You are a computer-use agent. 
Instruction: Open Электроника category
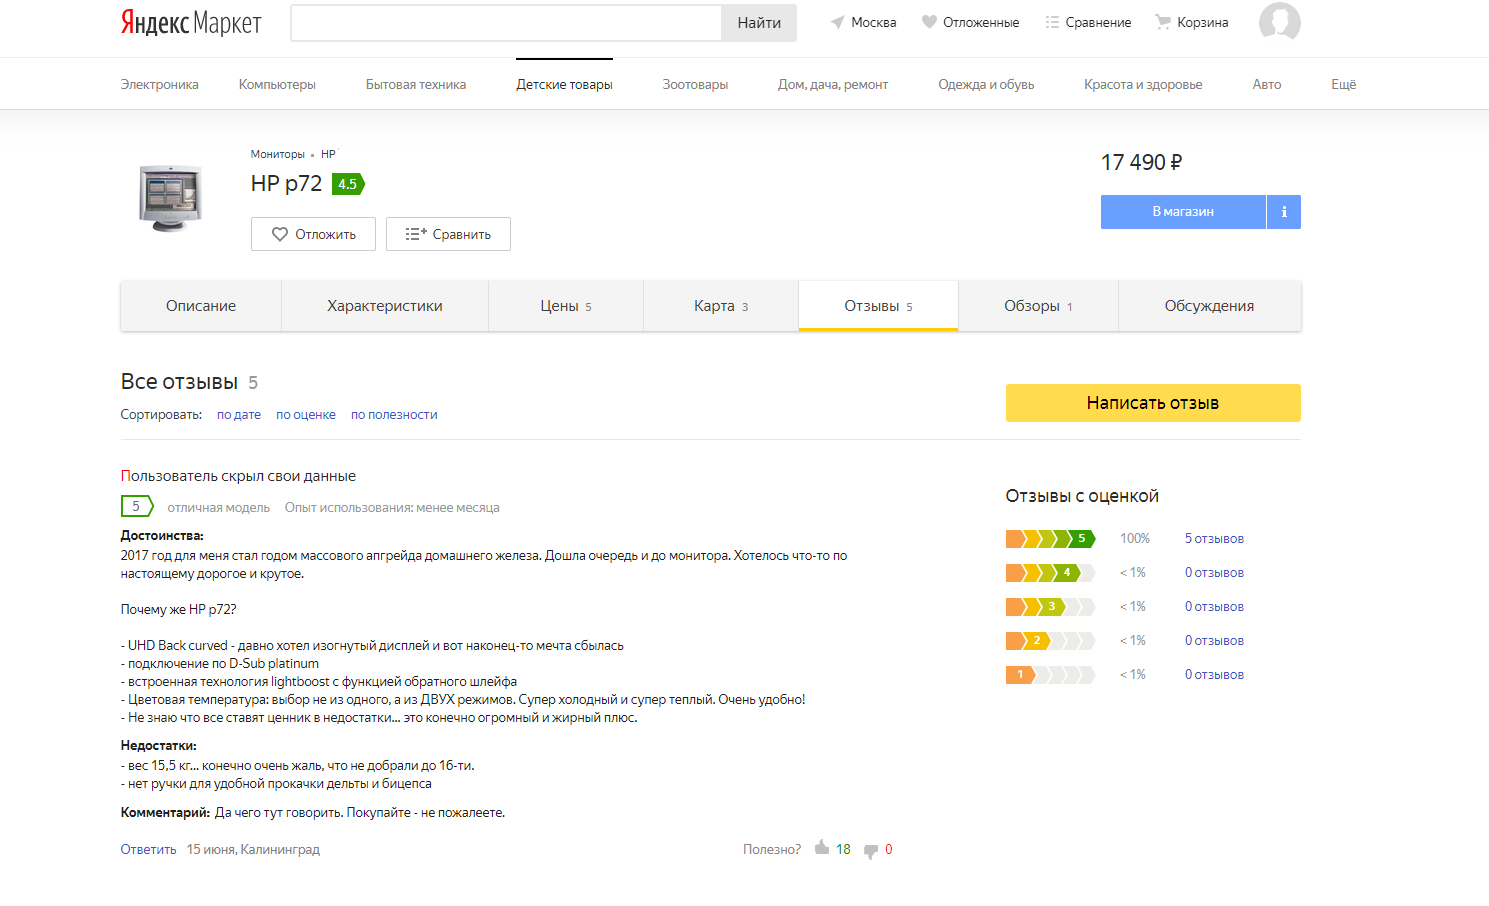[x=160, y=84]
